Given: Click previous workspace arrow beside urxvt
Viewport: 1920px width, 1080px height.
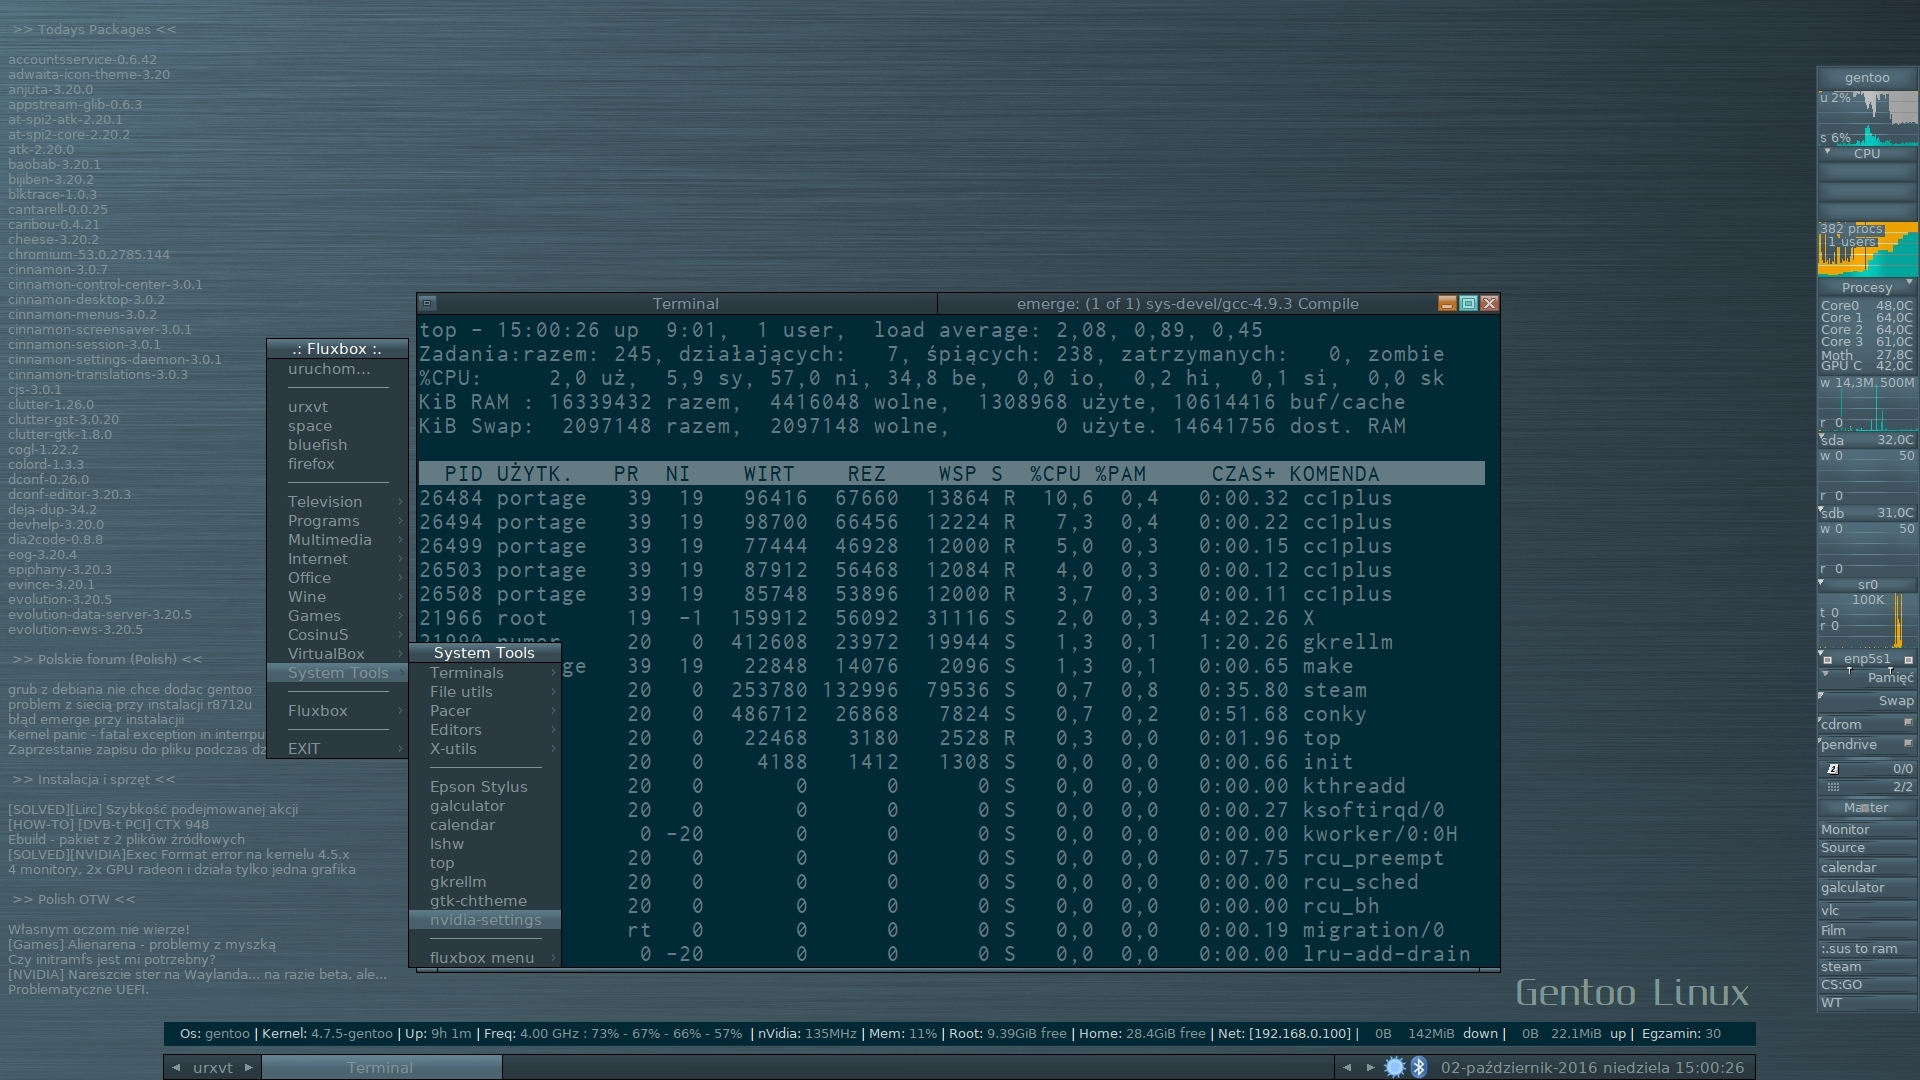Looking at the screenshot, I should click(176, 1067).
